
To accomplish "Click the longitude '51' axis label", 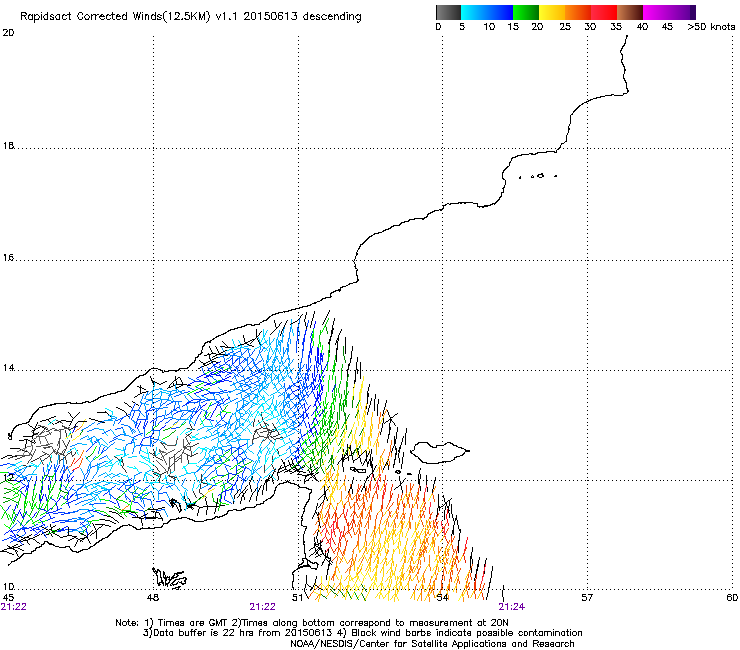I will pos(297,598).
